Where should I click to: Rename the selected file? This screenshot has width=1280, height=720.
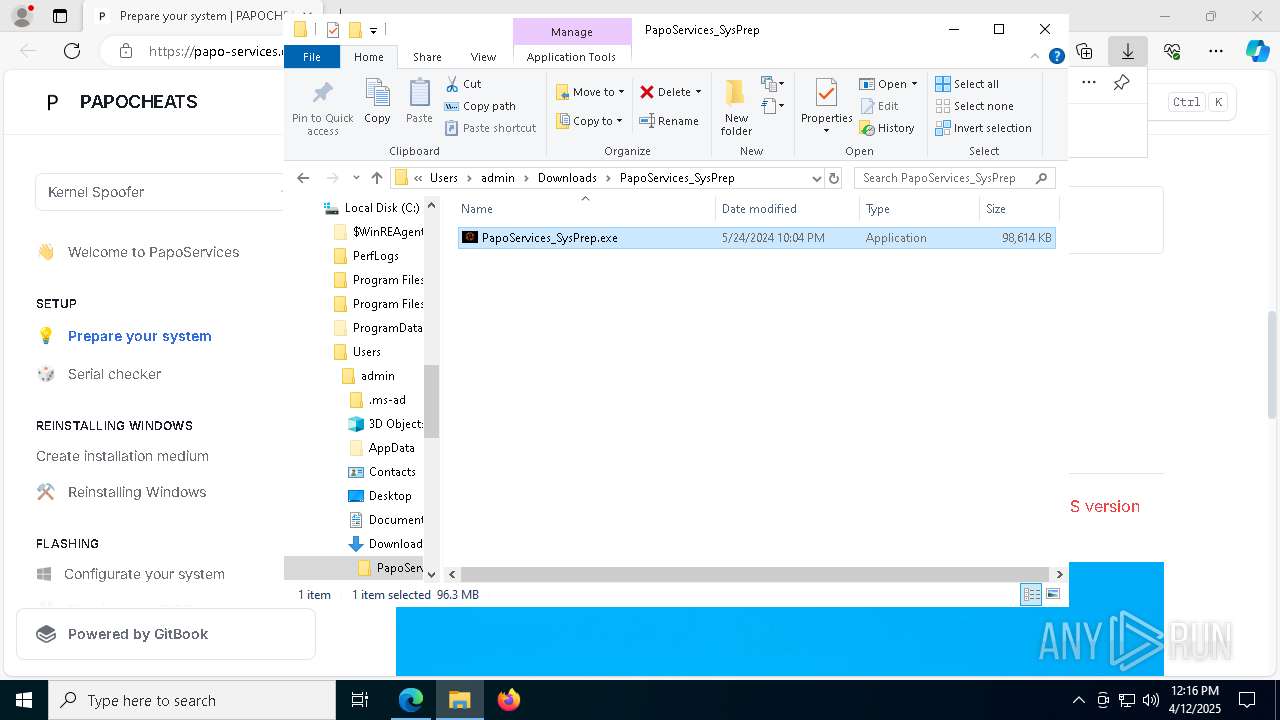point(669,121)
